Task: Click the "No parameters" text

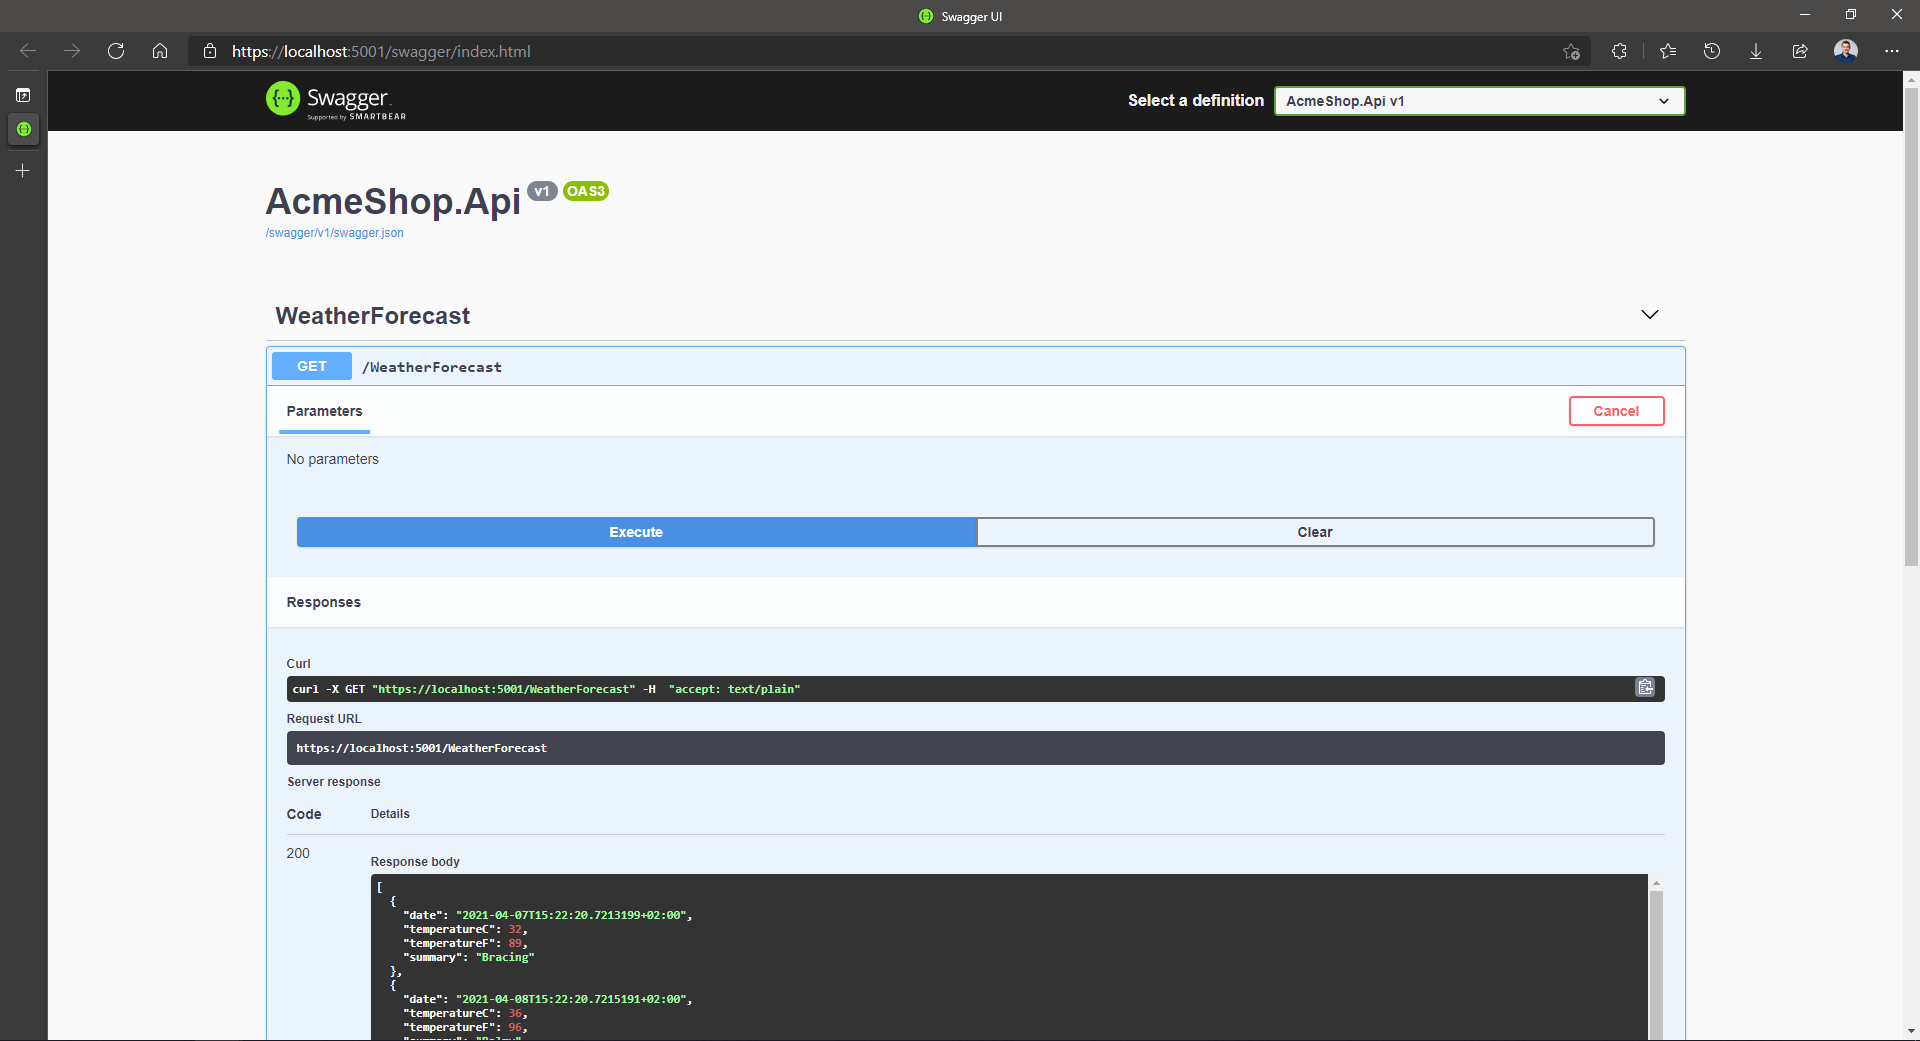Action: [333, 459]
